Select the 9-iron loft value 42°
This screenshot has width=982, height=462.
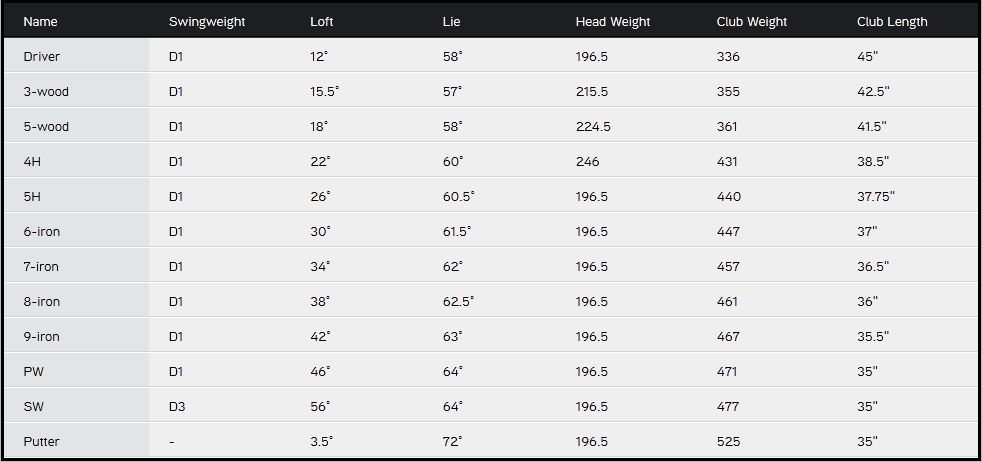pos(320,337)
